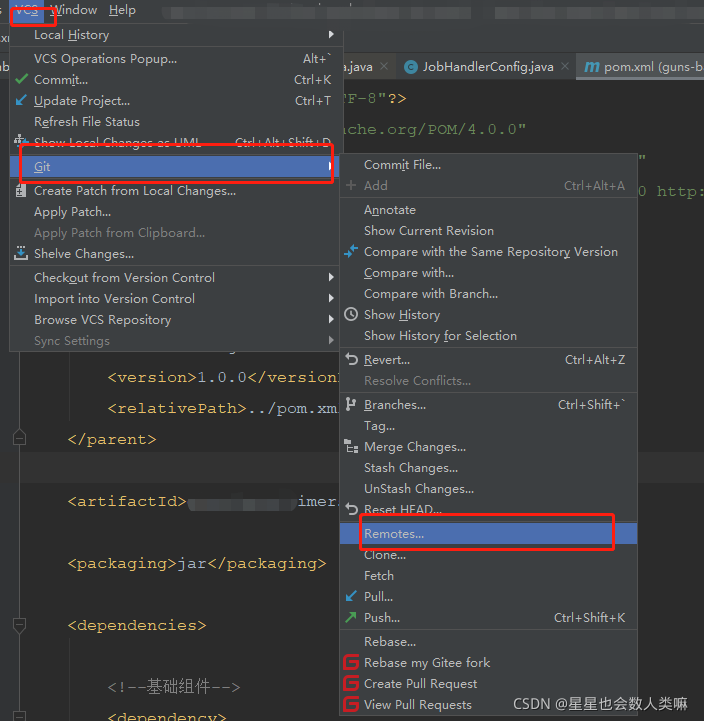Click the patch icon beside Create Patch
The image size is (704, 721).
tap(21, 190)
